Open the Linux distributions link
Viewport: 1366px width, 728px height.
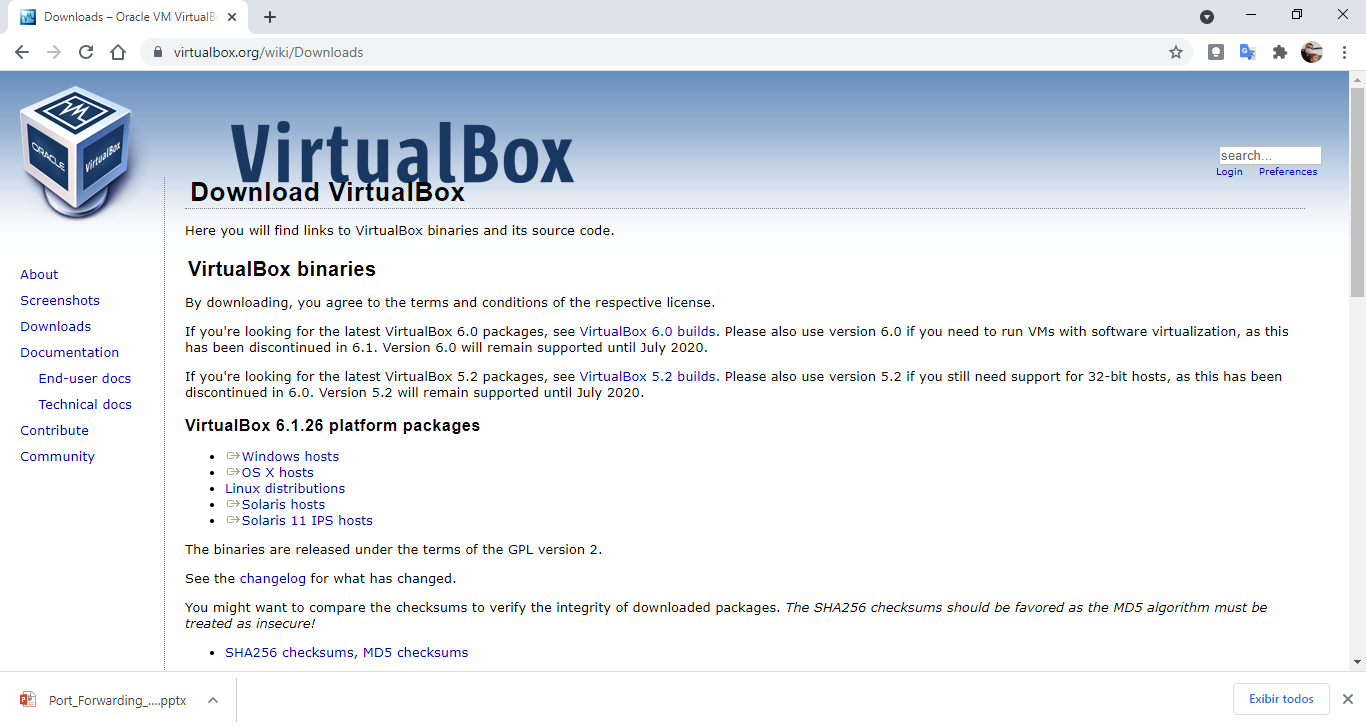[285, 488]
